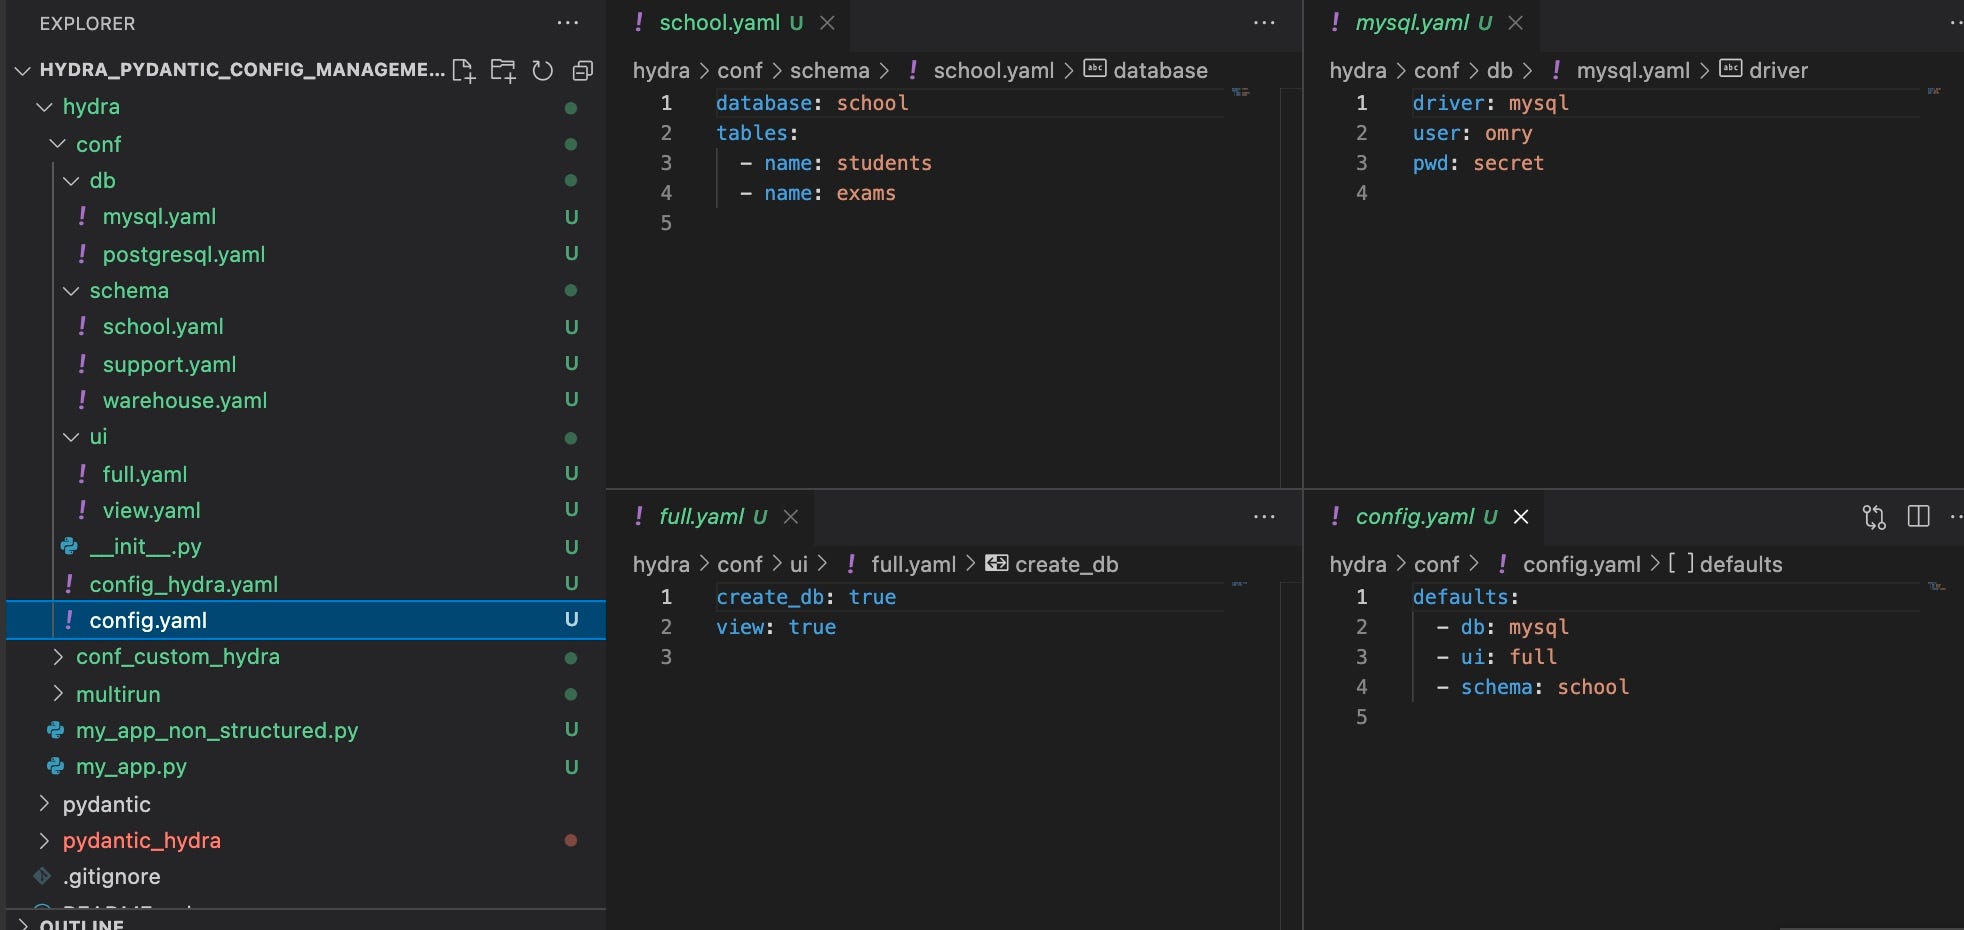This screenshot has height=930, width=1964.
Task: Open postgresql.yaml from the file tree
Action: tap(183, 255)
